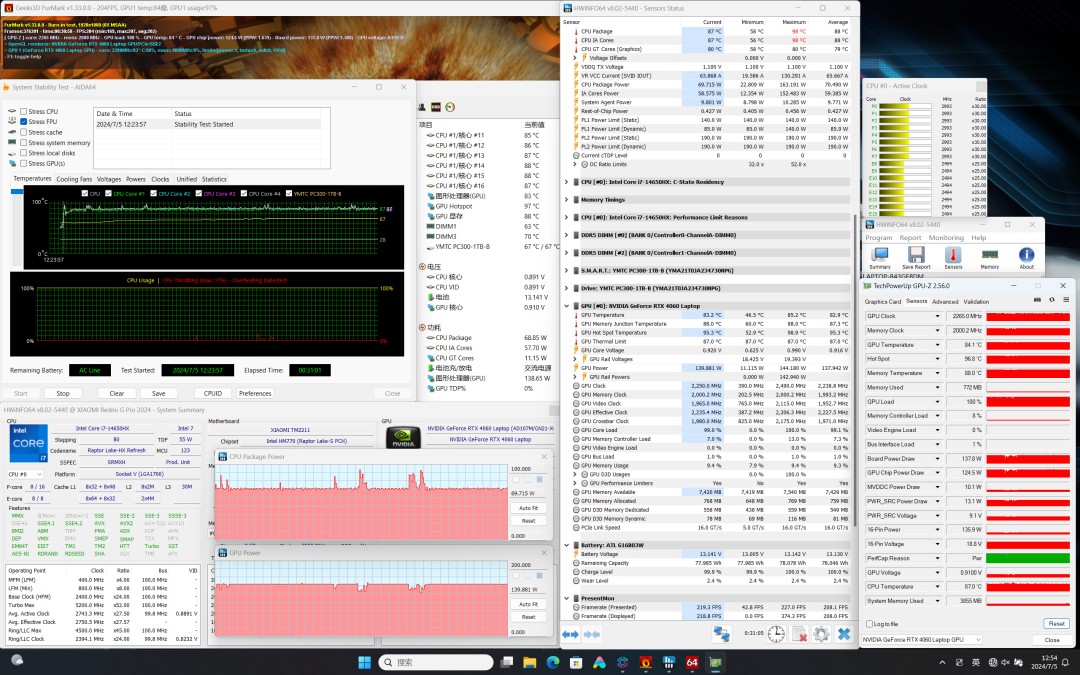Click collapse-columns arrows in HWiNFO sensor window
The width and height of the screenshot is (1080, 675).
click(592, 634)
